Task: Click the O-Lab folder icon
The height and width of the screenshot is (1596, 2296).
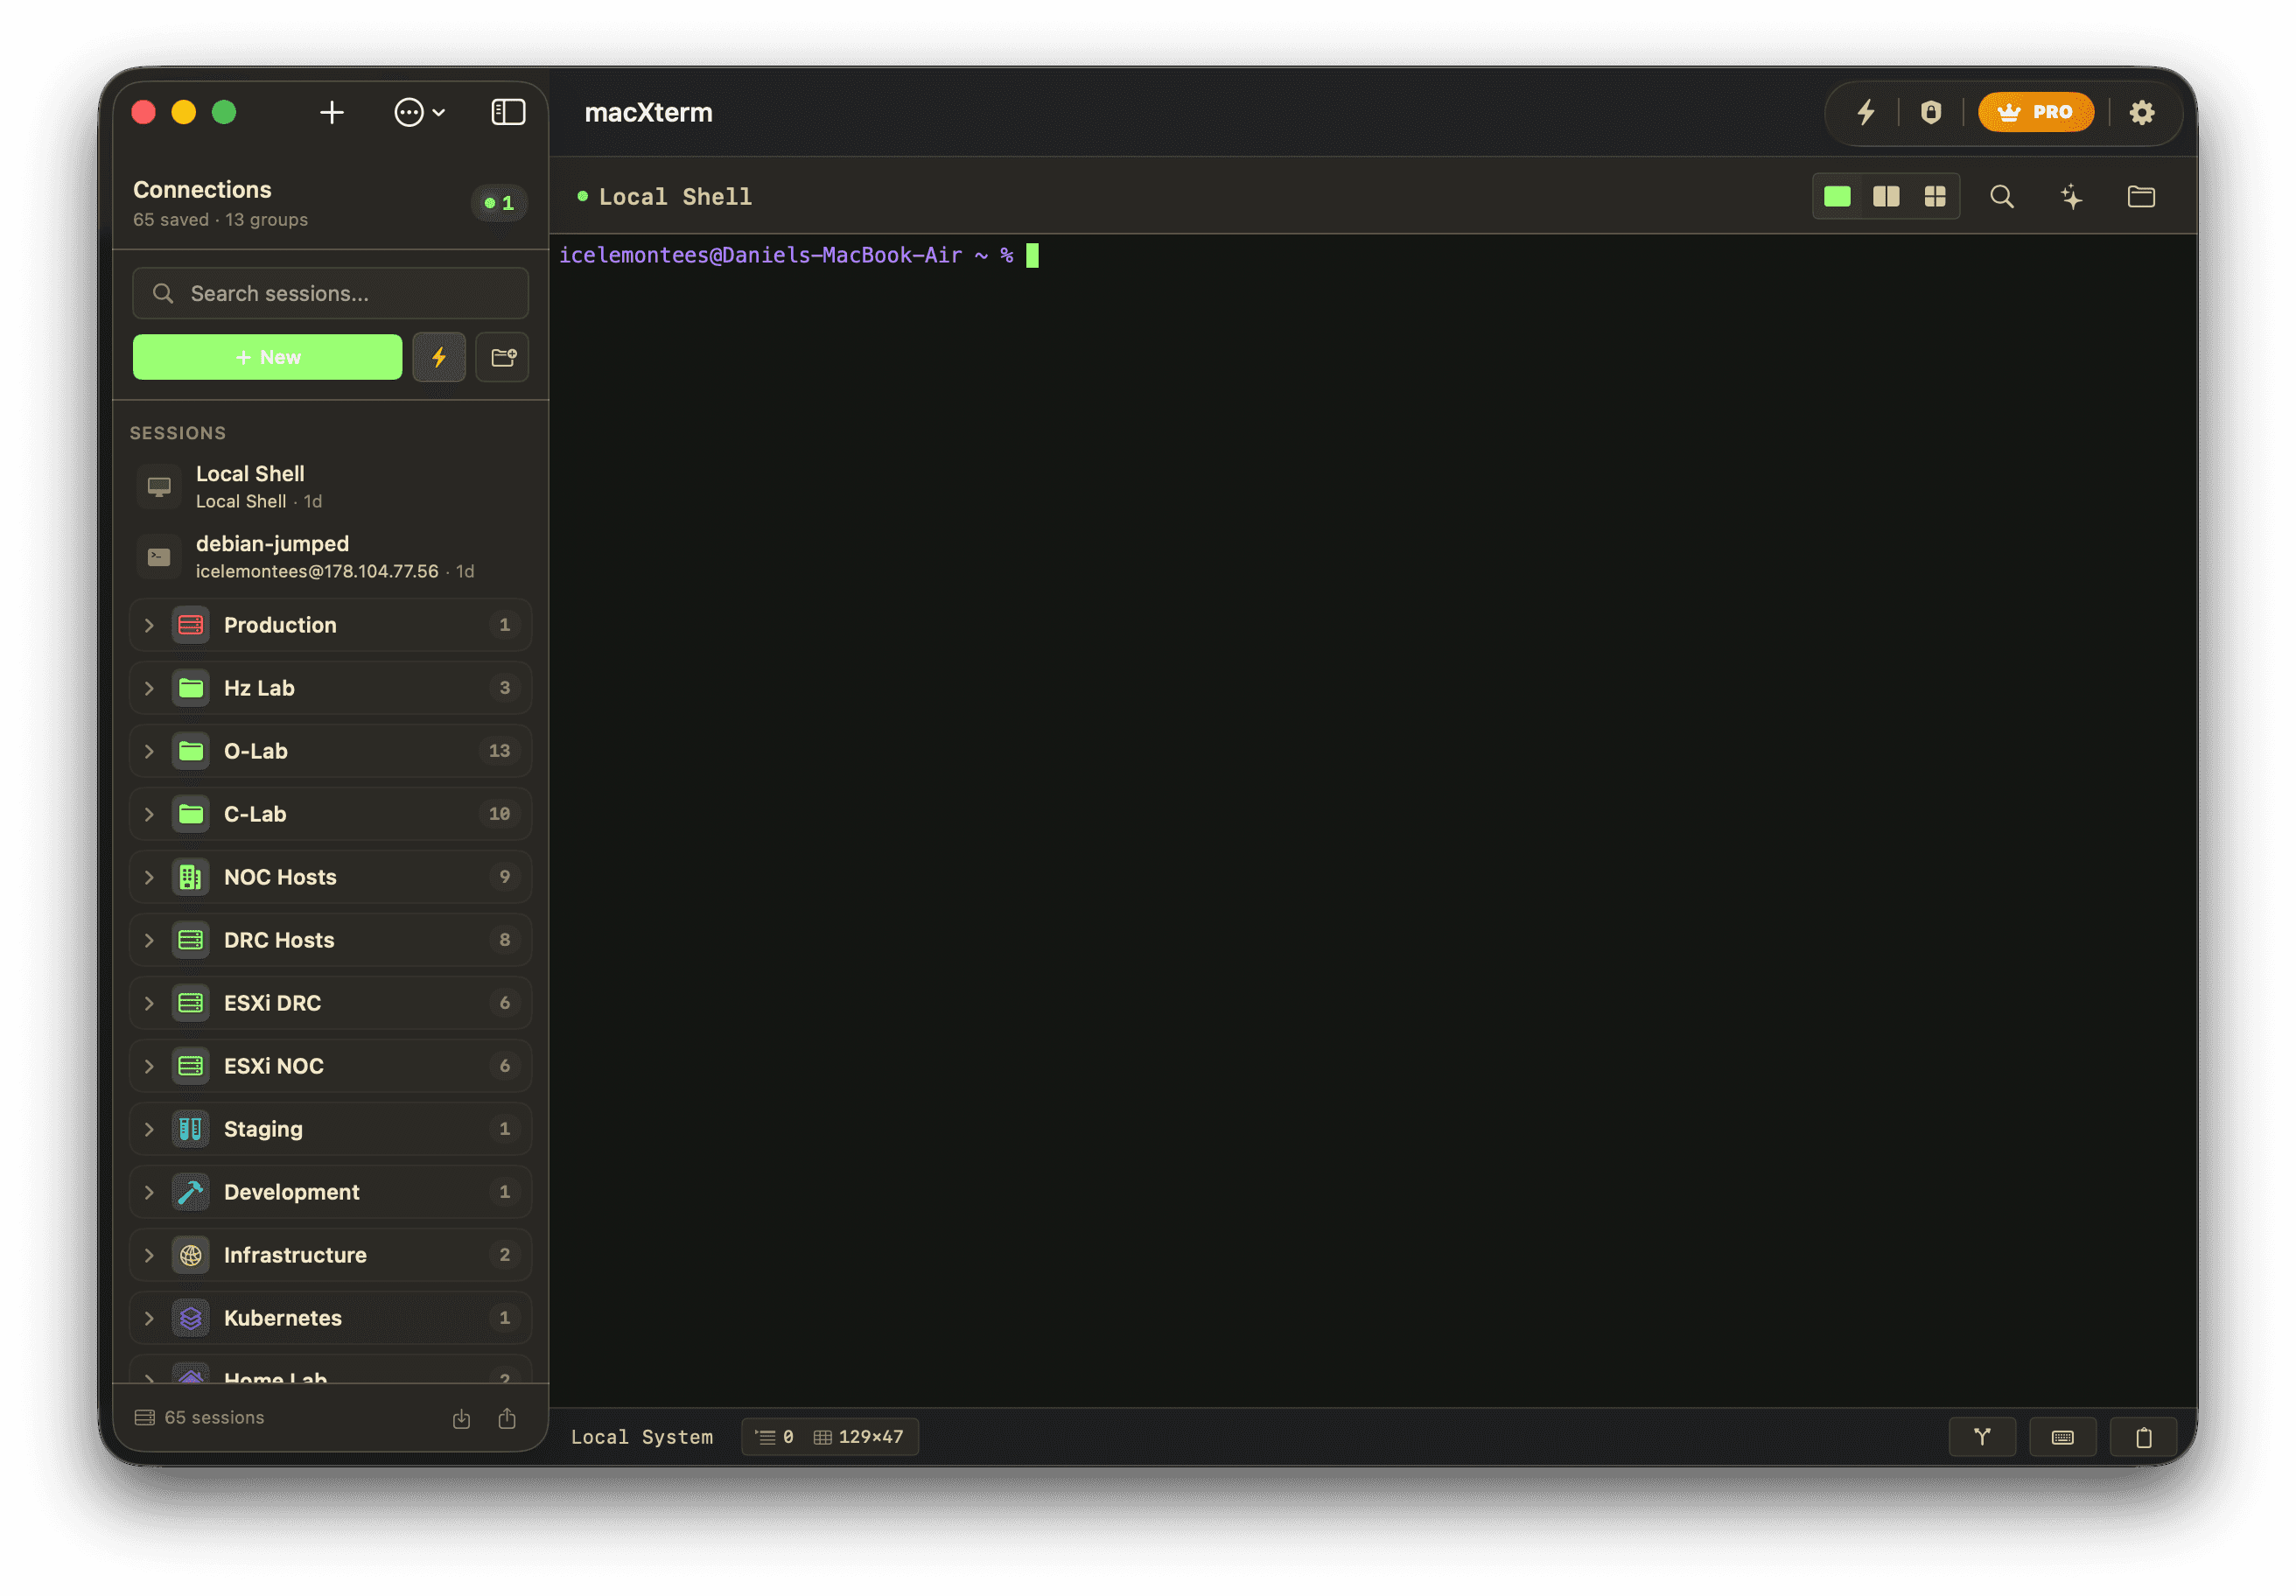Action: 191,751
